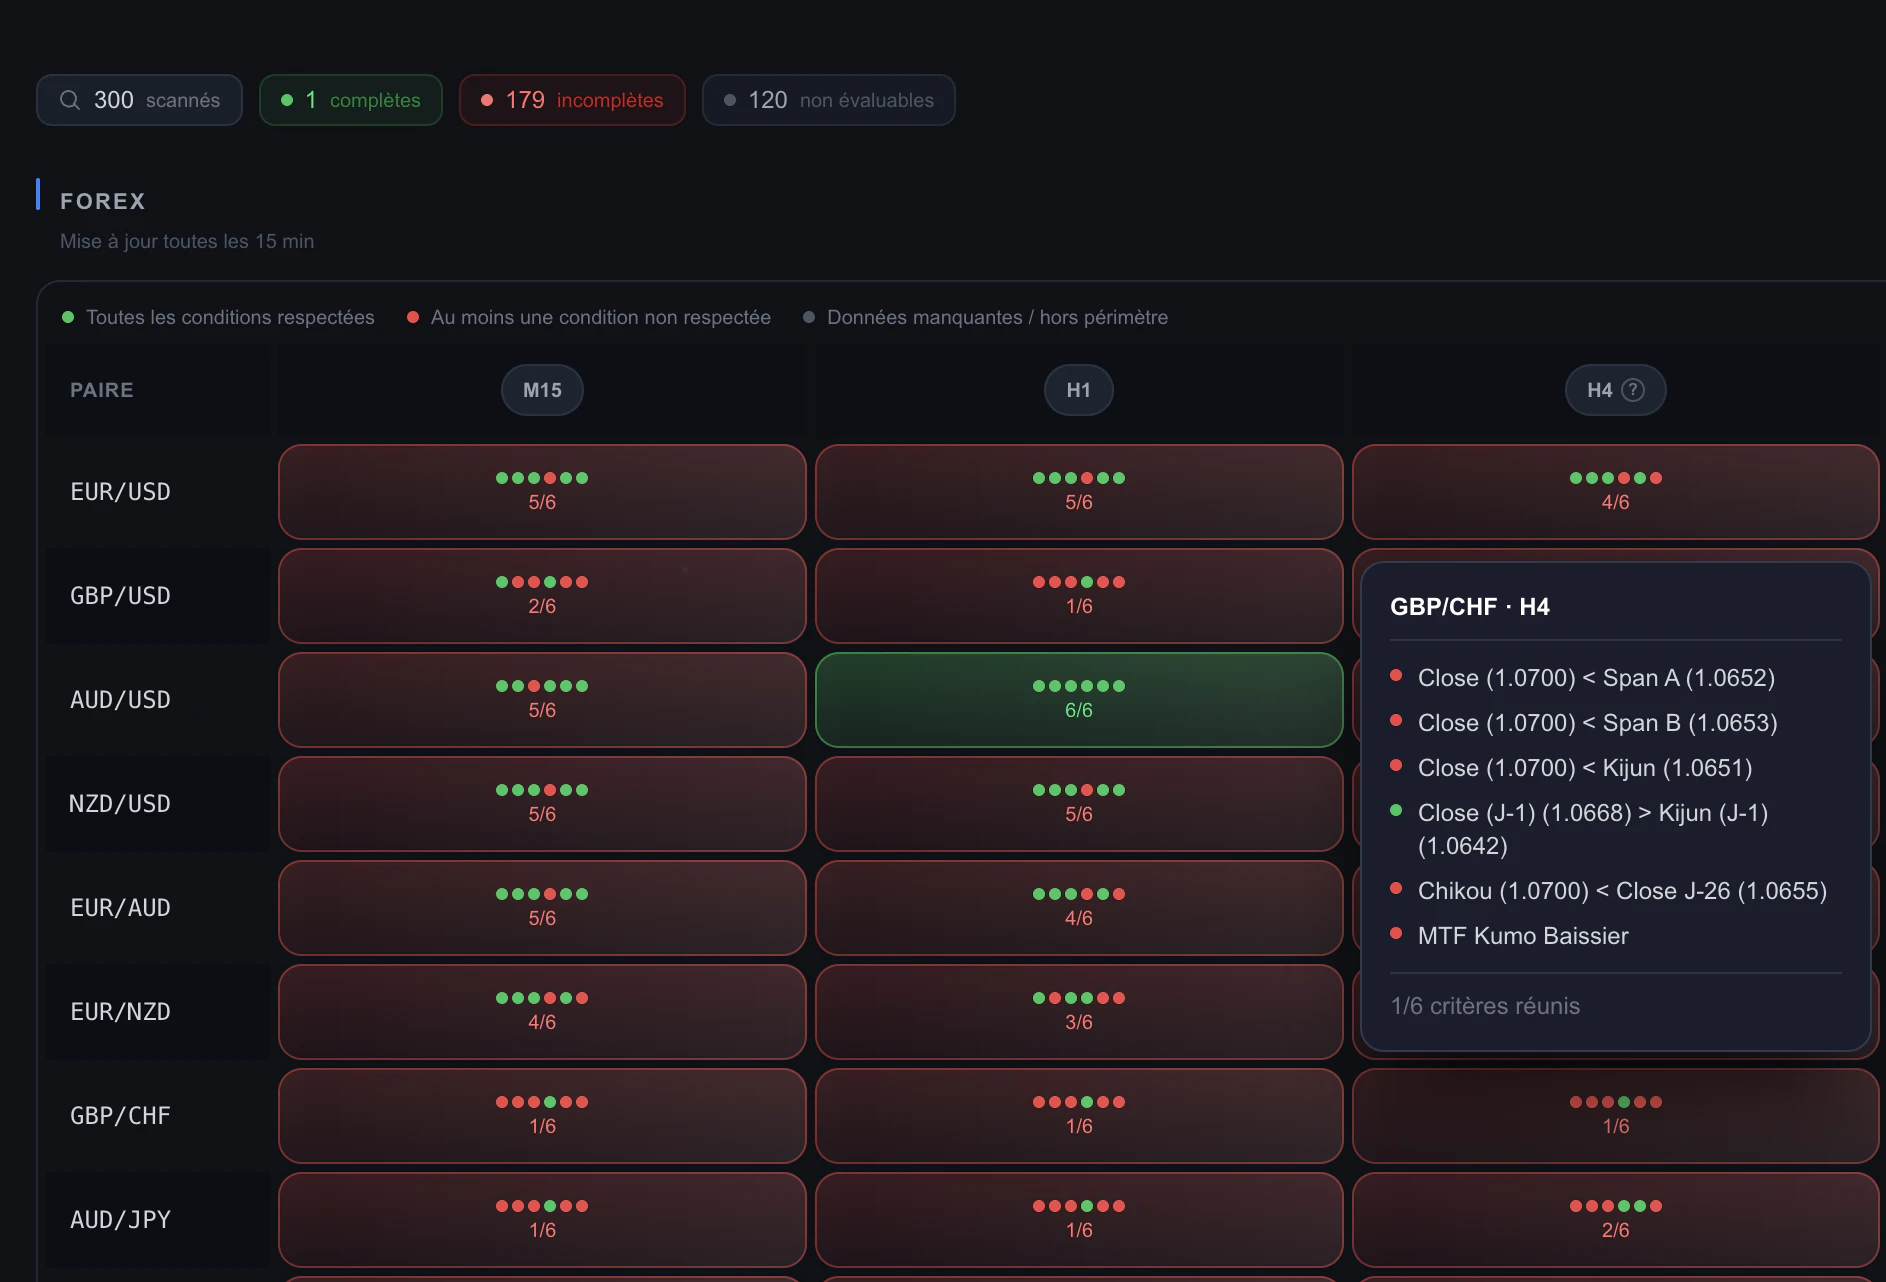
Task: Select the 300 scannés filter chip
Action: 139,100
